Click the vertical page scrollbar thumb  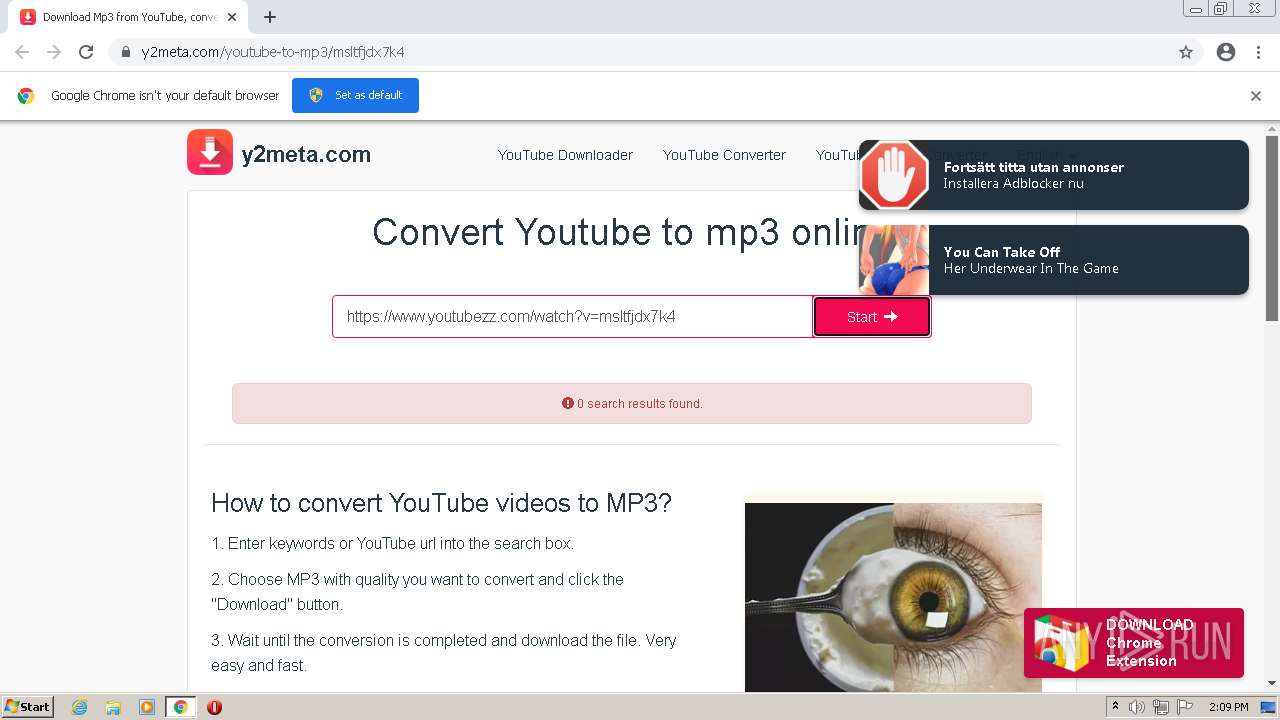point(1272,228)
